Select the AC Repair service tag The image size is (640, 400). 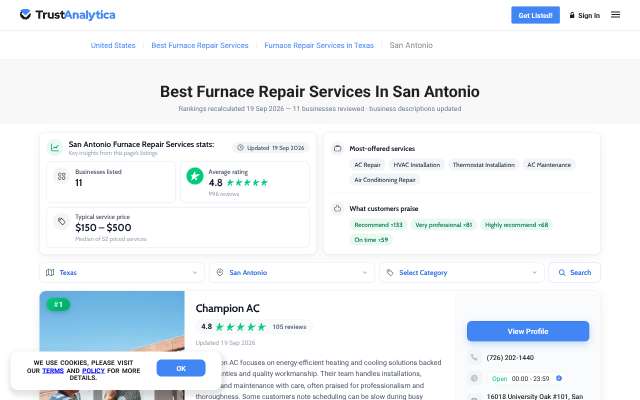click(x=367, y=165)
